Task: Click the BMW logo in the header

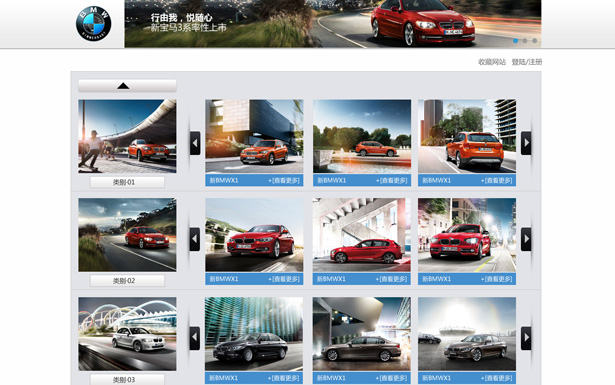Action: tap(93, 24)
